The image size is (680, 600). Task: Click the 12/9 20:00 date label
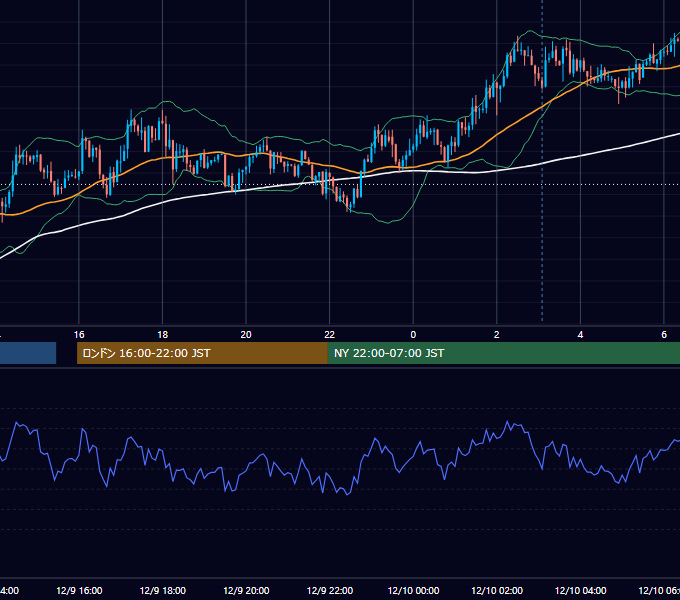tap(246, 590)
